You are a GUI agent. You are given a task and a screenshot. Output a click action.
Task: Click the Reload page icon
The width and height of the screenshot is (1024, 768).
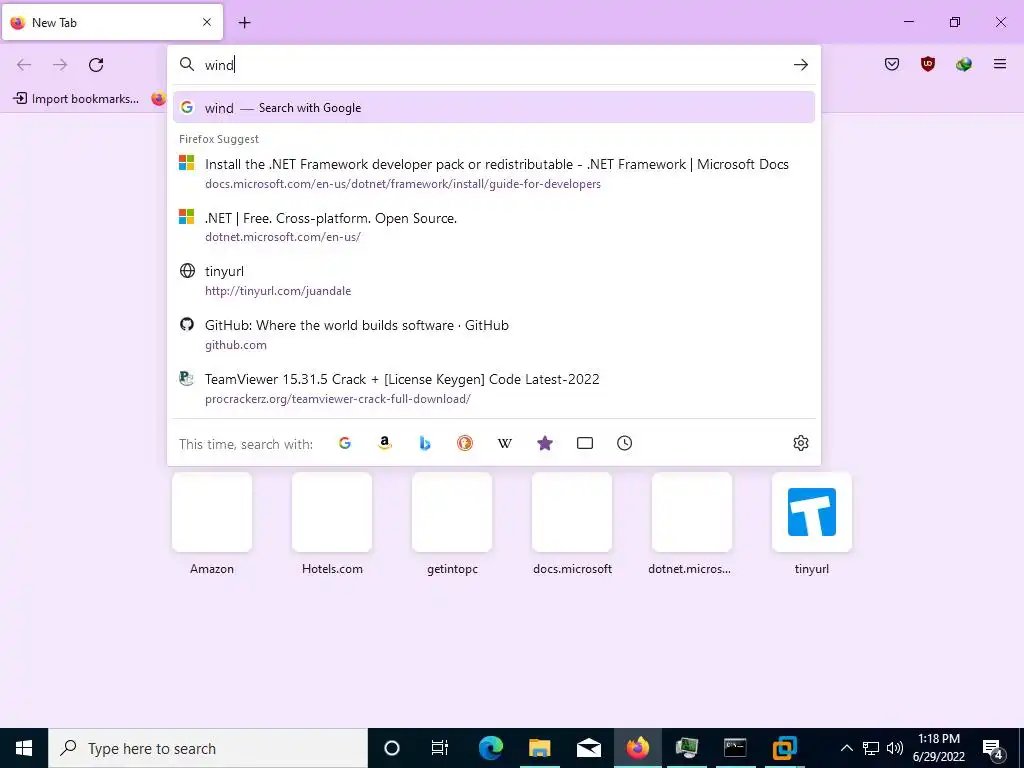(x=96, y=65)
